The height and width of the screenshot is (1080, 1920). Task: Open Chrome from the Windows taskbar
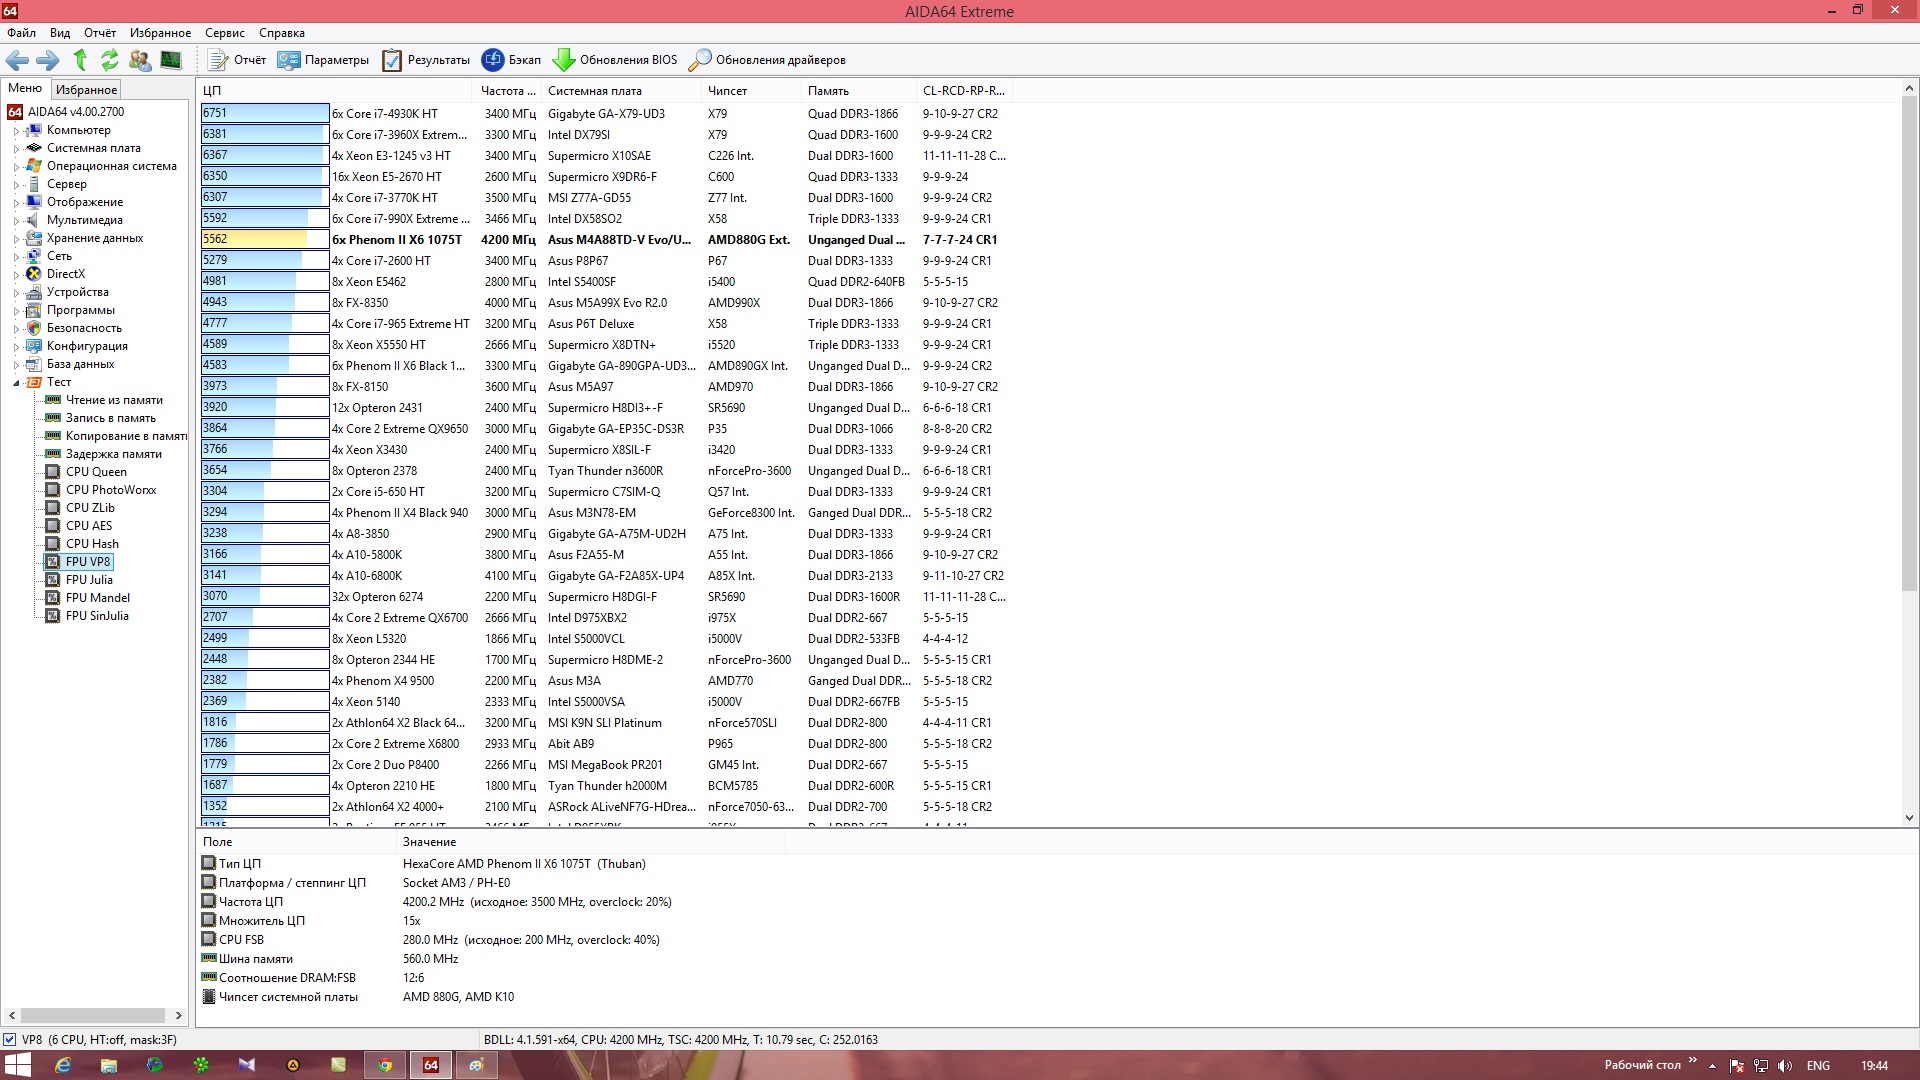tap(384, 1065)
